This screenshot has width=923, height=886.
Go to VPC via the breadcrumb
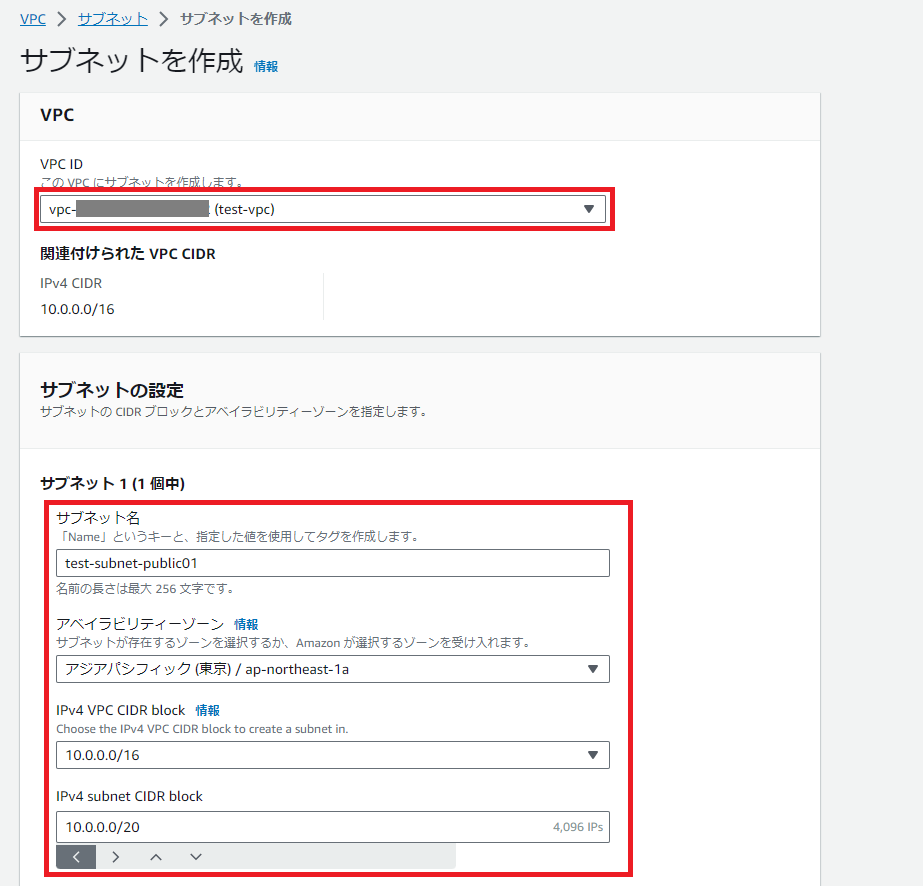click(33, 19)
